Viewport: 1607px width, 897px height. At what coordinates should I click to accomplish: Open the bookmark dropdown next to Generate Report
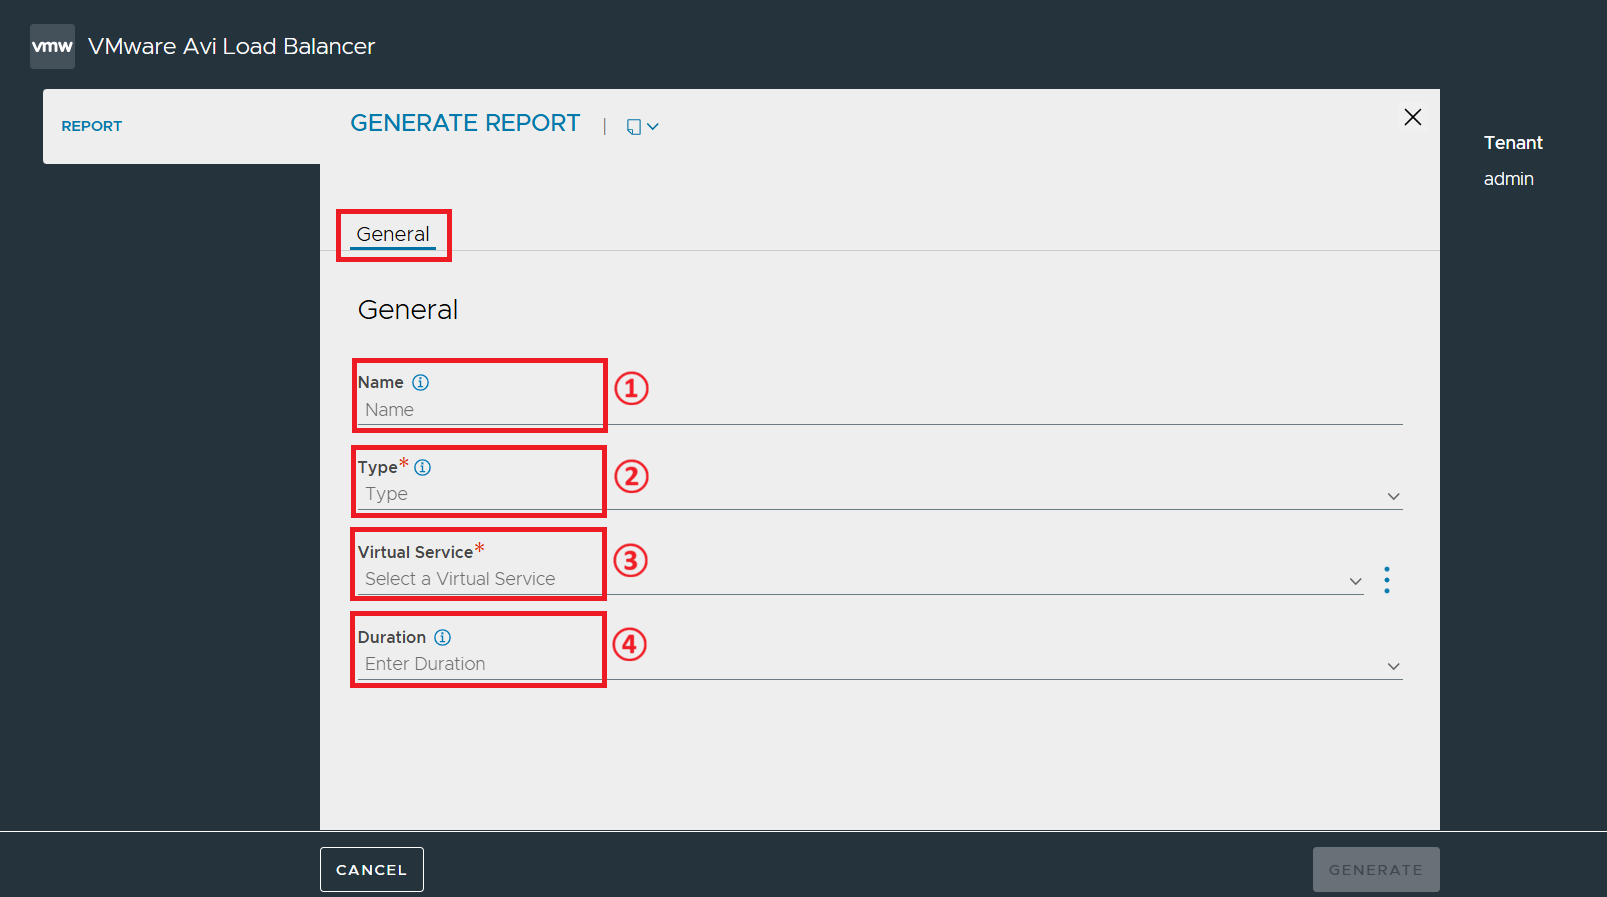click(642, 126)
